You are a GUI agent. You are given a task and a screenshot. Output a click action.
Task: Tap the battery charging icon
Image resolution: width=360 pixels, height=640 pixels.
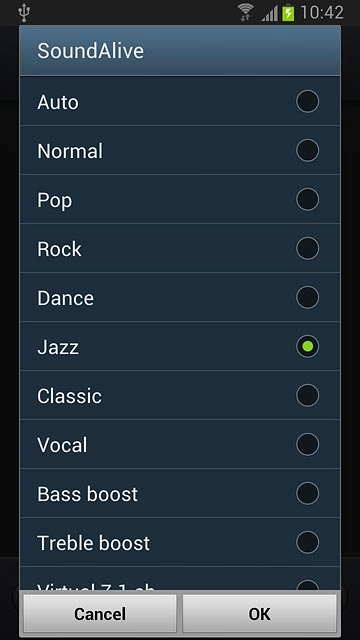(x=288, y=12)
